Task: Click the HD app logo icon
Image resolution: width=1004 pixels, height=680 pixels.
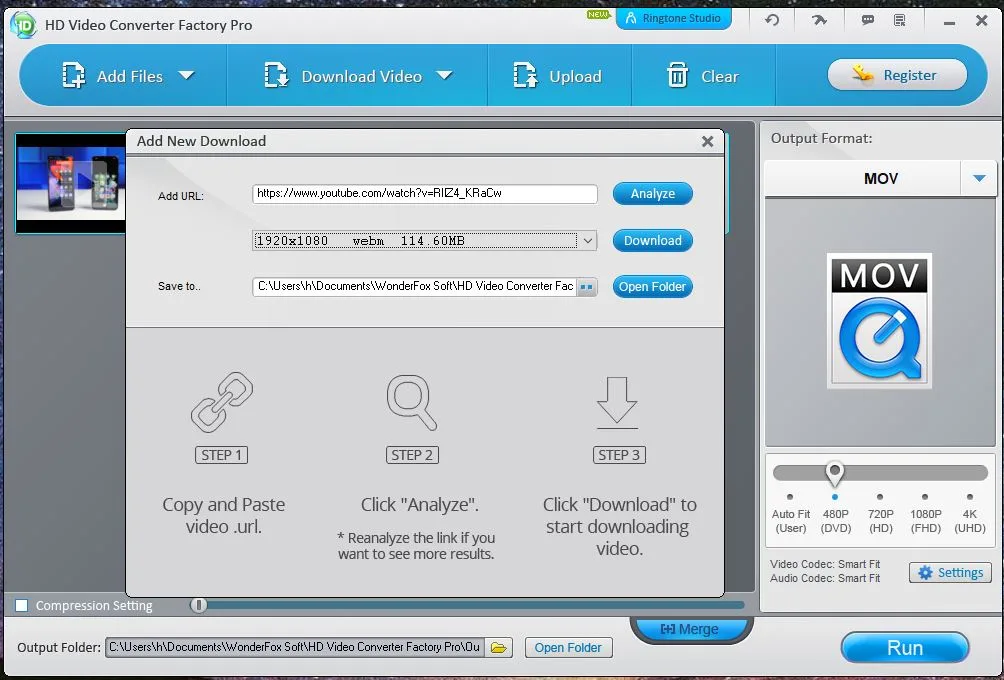Action: [23, 25]
